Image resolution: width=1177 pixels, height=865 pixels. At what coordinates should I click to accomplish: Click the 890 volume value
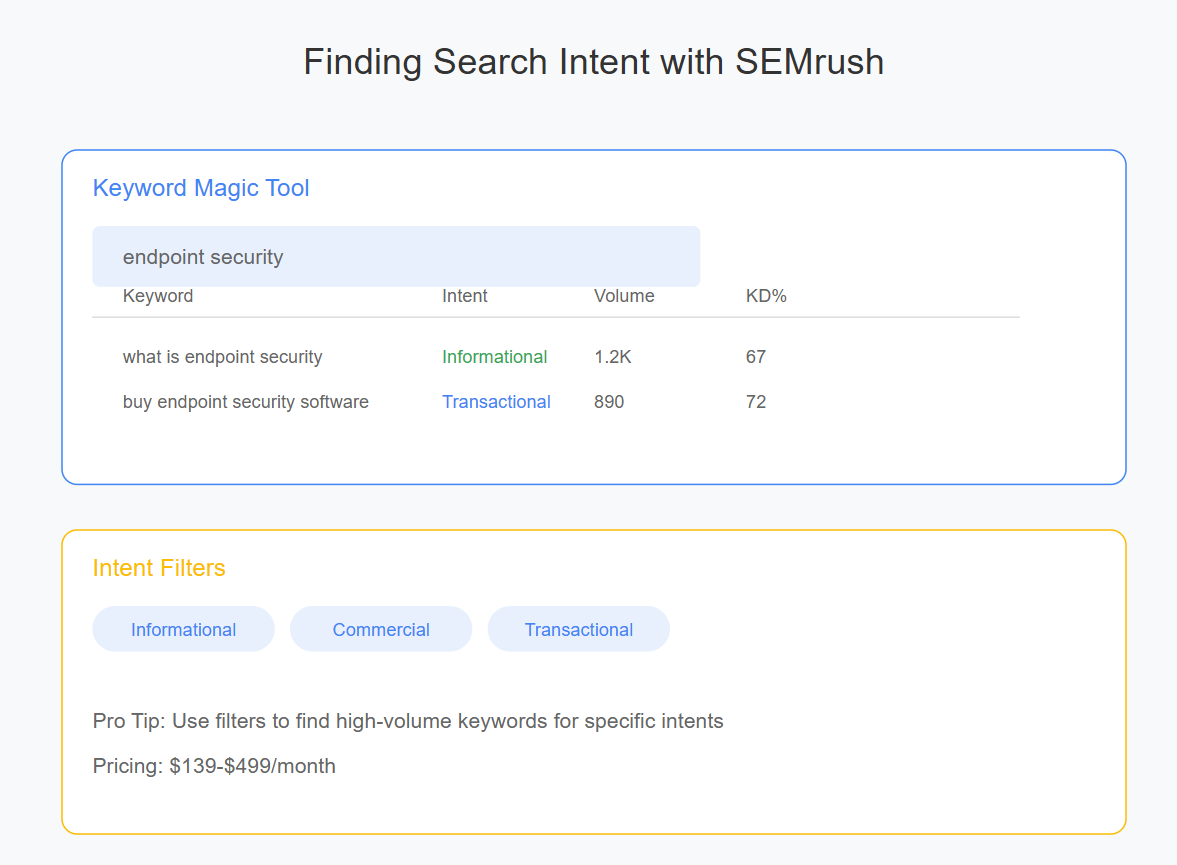tap(609, 402)
